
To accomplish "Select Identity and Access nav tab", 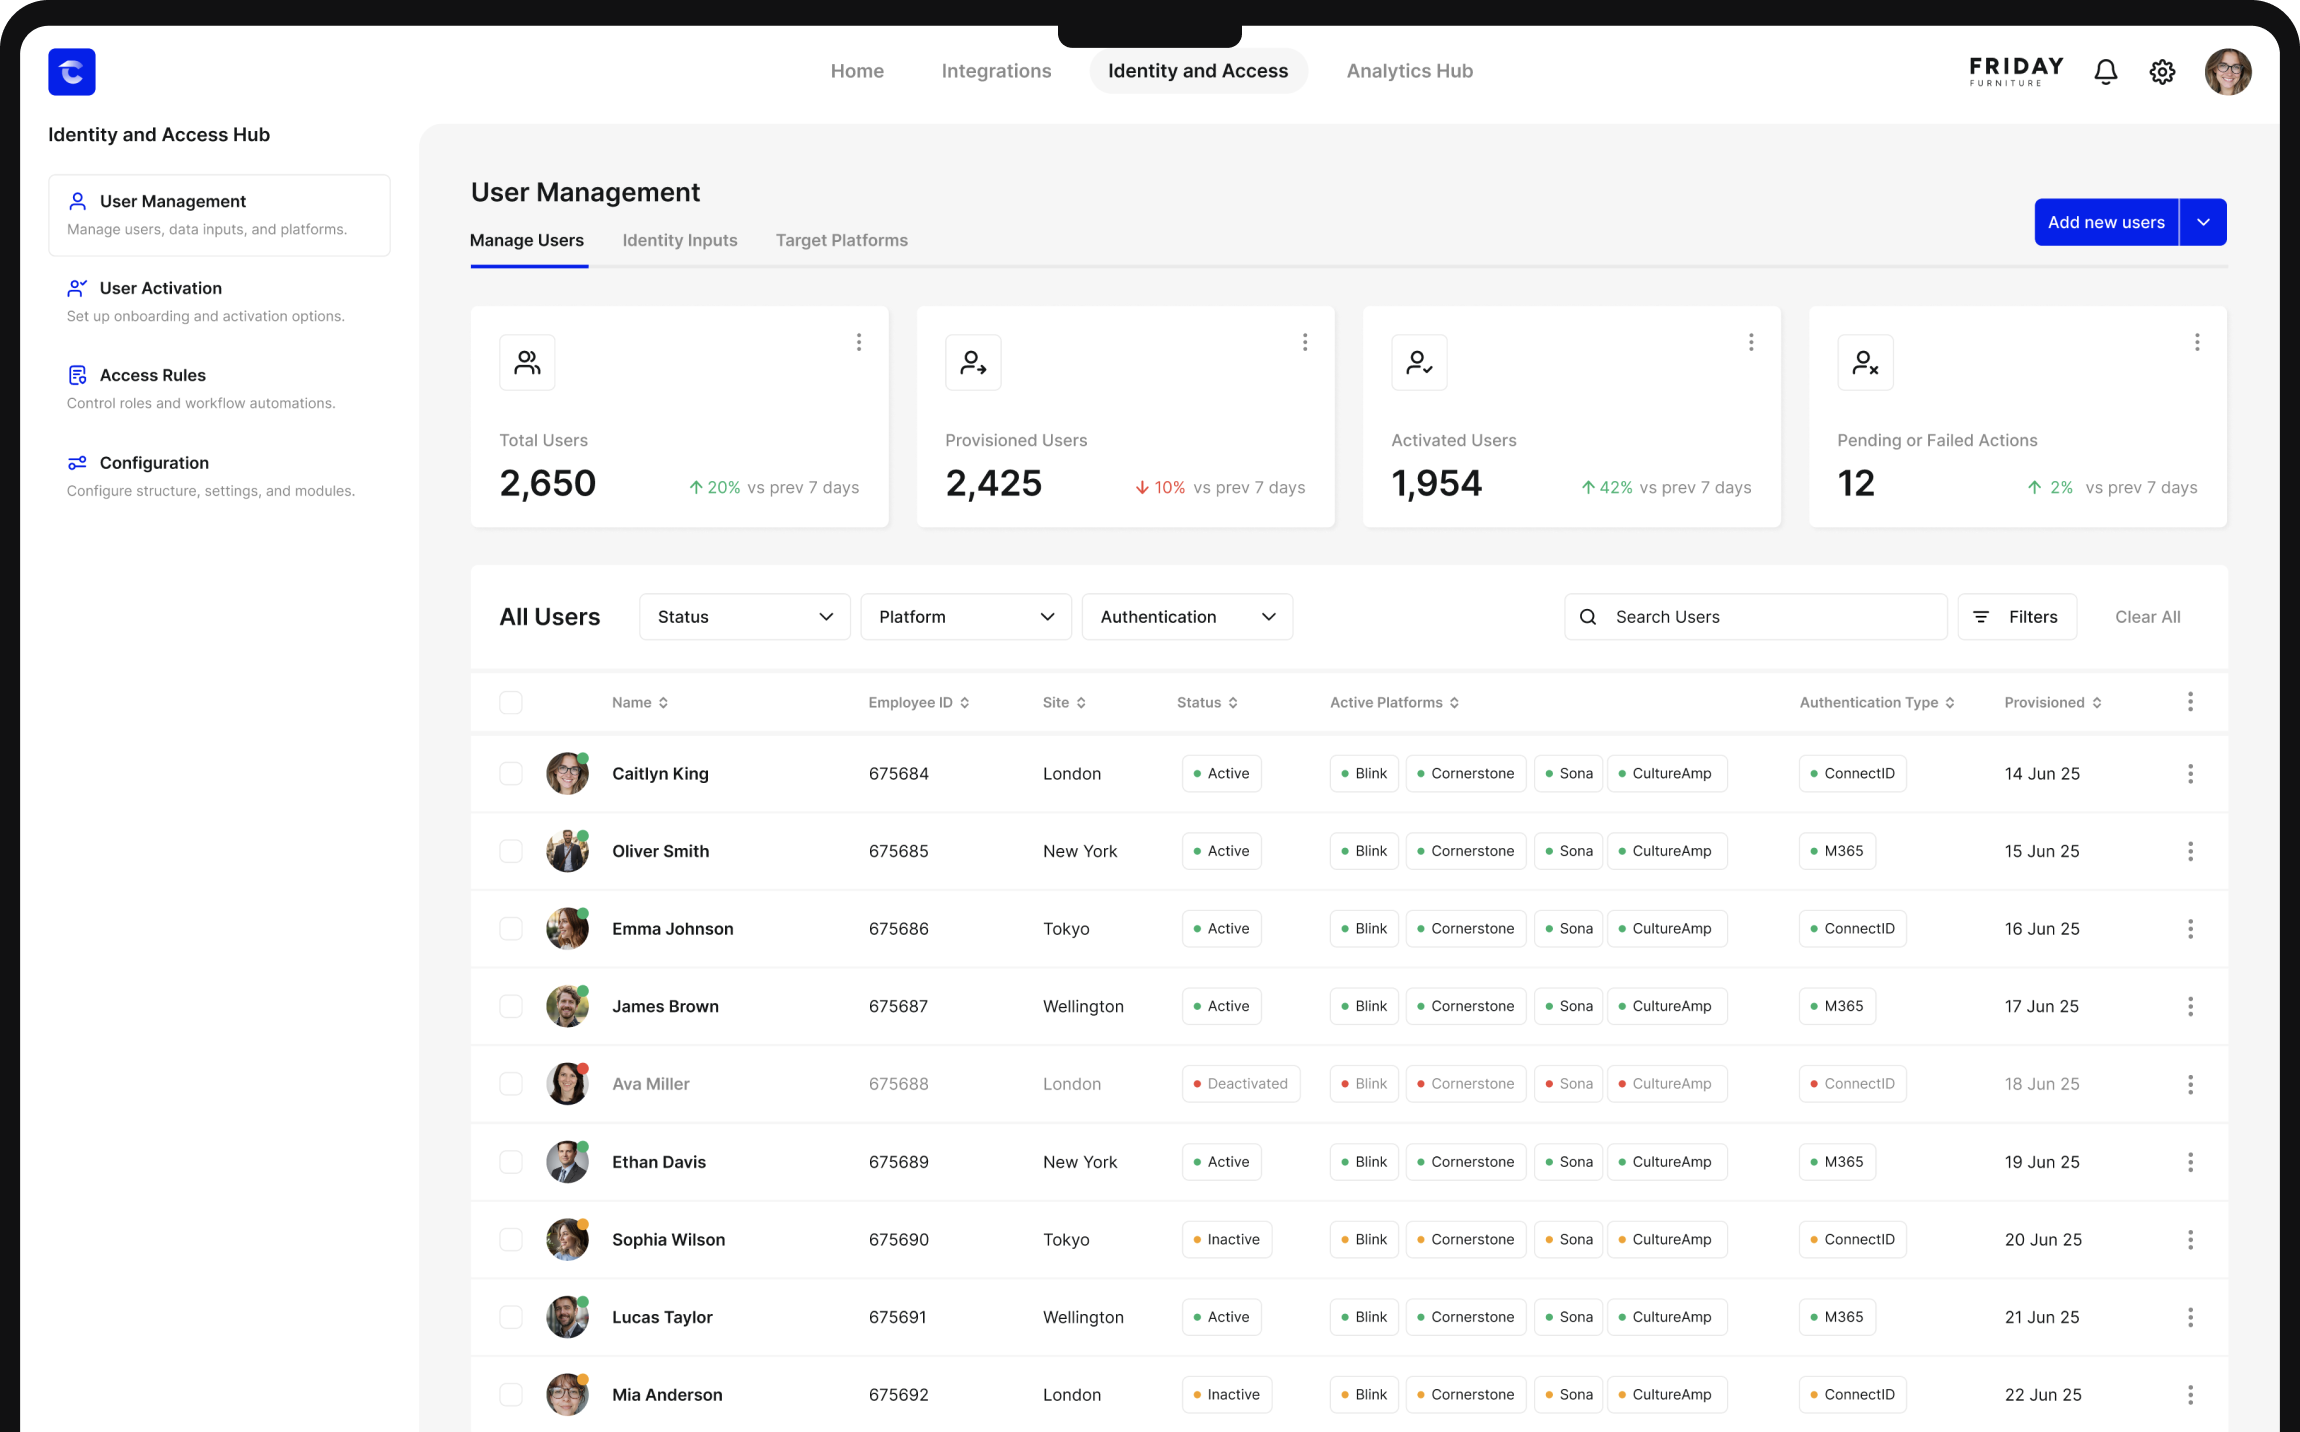I will [1198, 71].
